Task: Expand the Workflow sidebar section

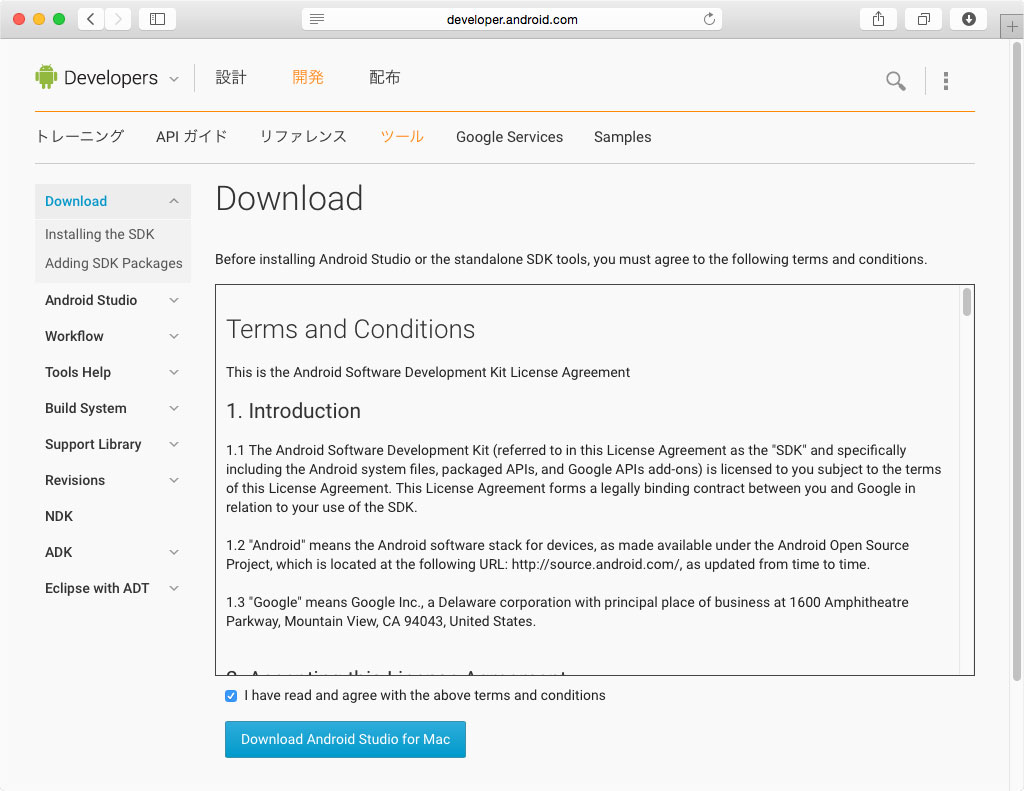Action: (x=174, y=336)
